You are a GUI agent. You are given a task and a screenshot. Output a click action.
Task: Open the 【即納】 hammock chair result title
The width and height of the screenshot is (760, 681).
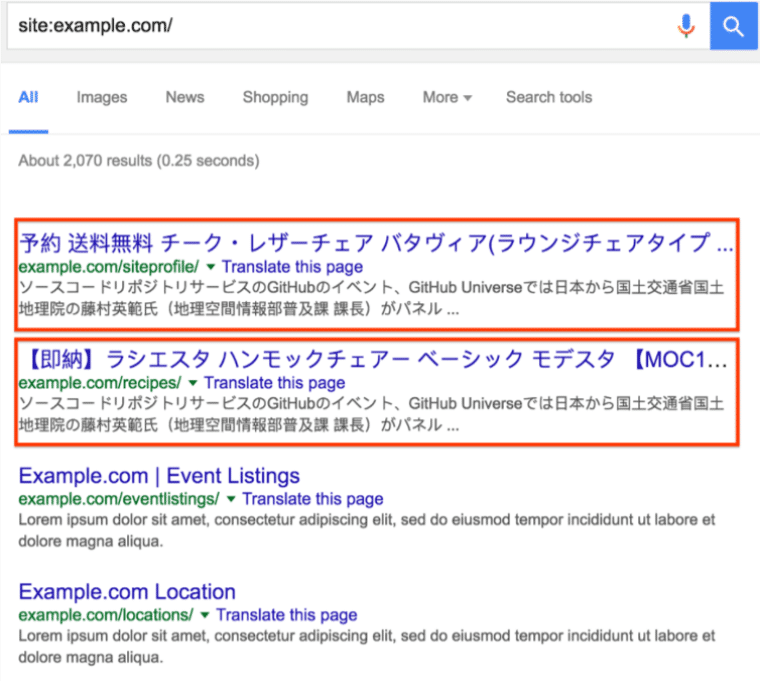click(x=373, y=359)
